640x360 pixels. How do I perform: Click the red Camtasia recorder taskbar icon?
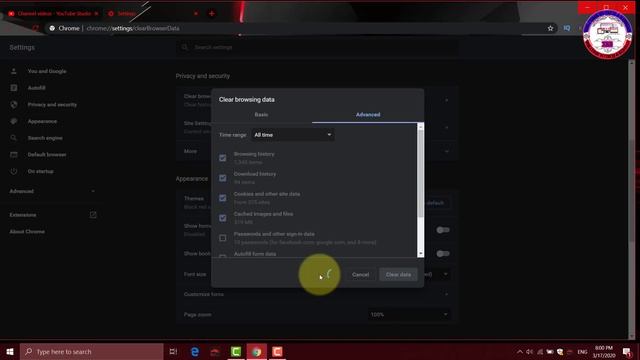pos(277,351)
